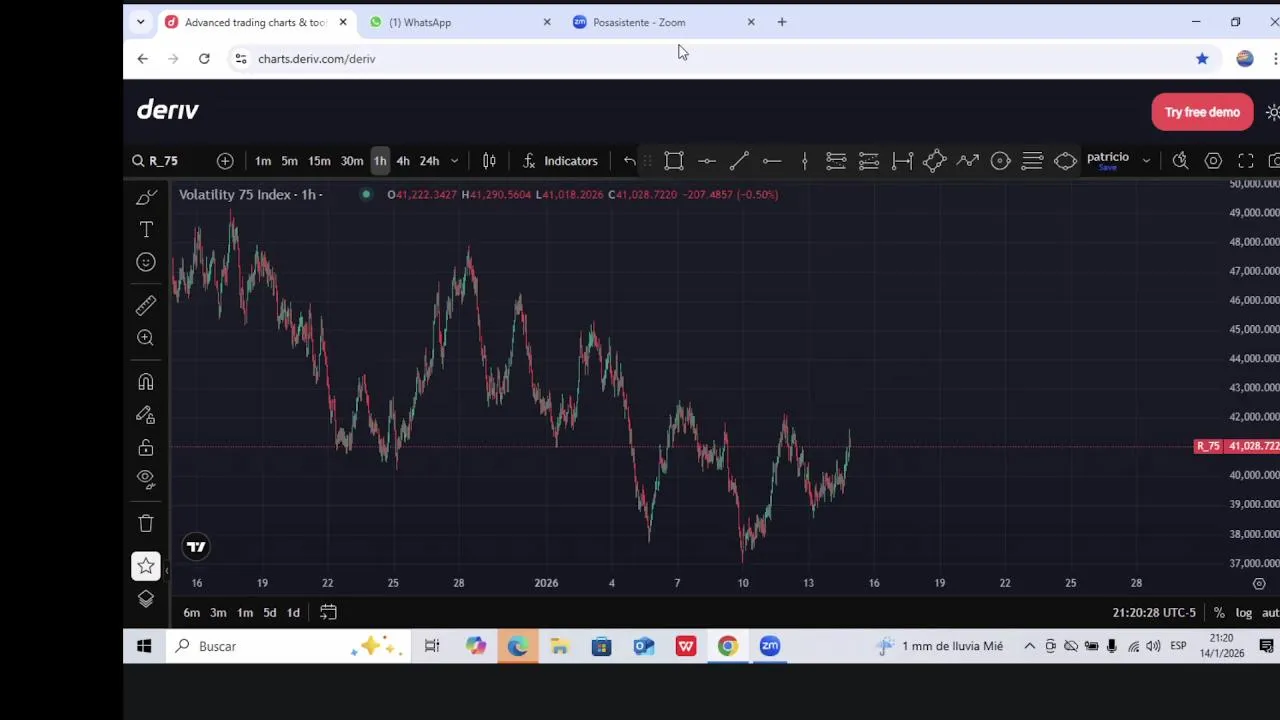Select the zoom in magnifier tool
The width and height of the screenshot is (1280, 720).
coord(146,338)
